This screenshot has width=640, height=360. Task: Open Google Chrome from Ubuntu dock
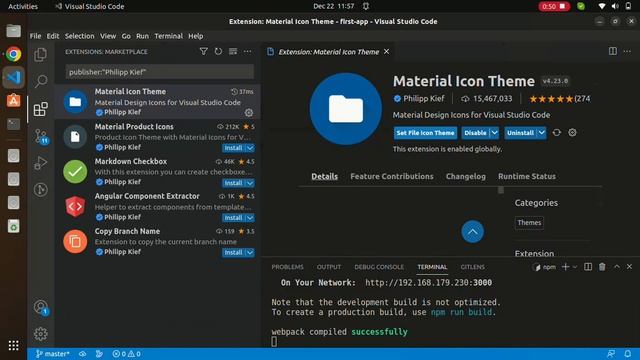point(13,54)
